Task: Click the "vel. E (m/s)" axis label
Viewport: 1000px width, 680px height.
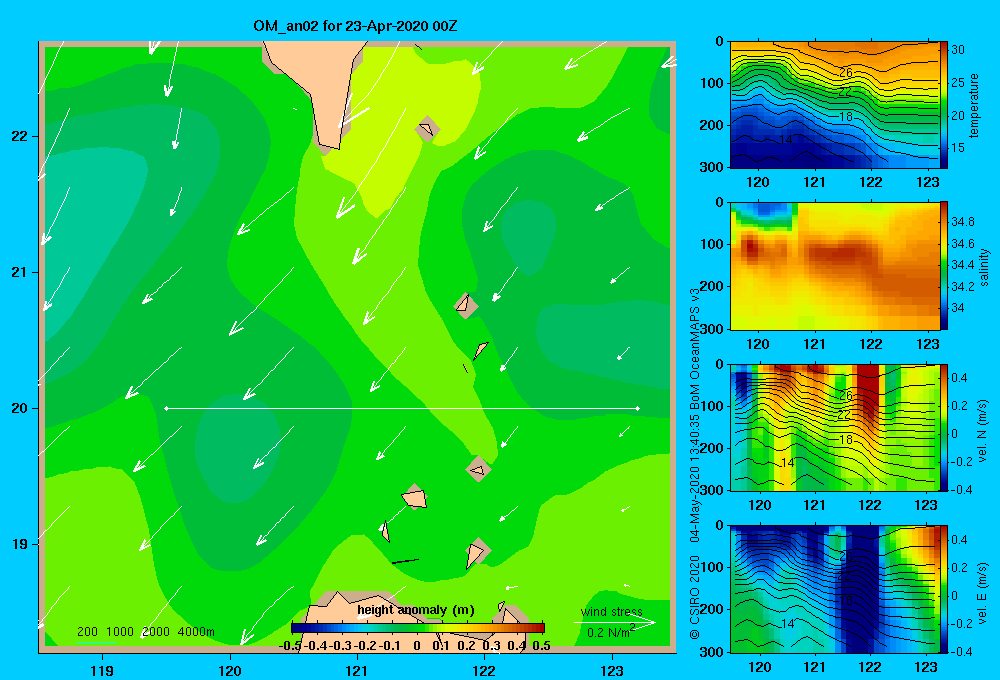Action: pos(982,593)
